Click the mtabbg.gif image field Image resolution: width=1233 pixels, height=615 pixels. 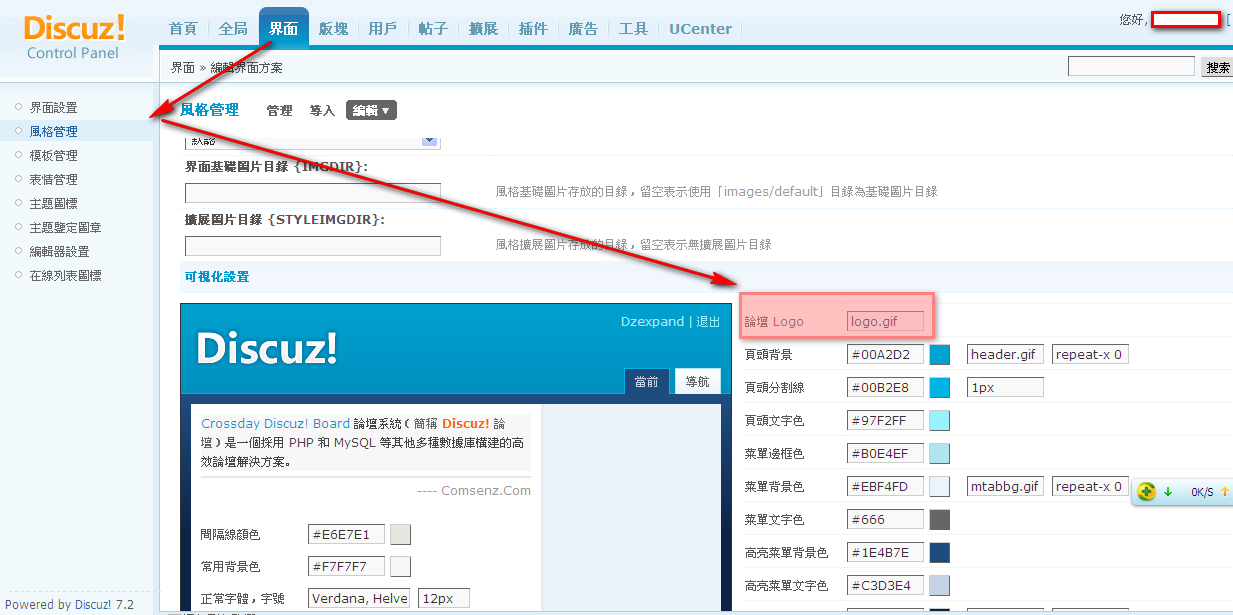click(1005, 486)
